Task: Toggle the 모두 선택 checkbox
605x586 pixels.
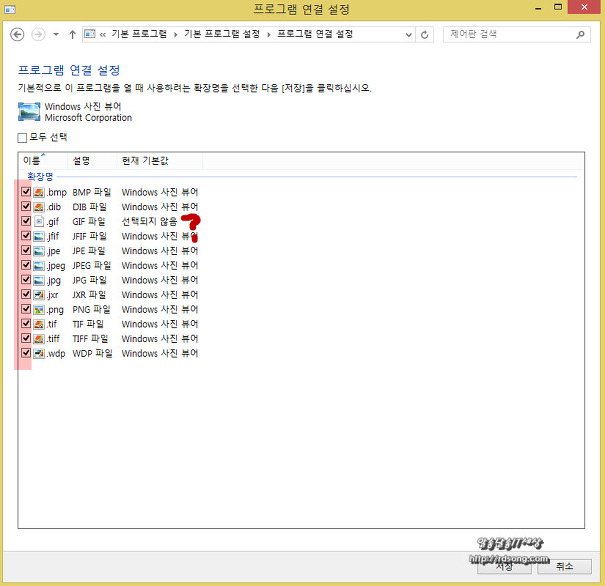Action: coord(23,137)
